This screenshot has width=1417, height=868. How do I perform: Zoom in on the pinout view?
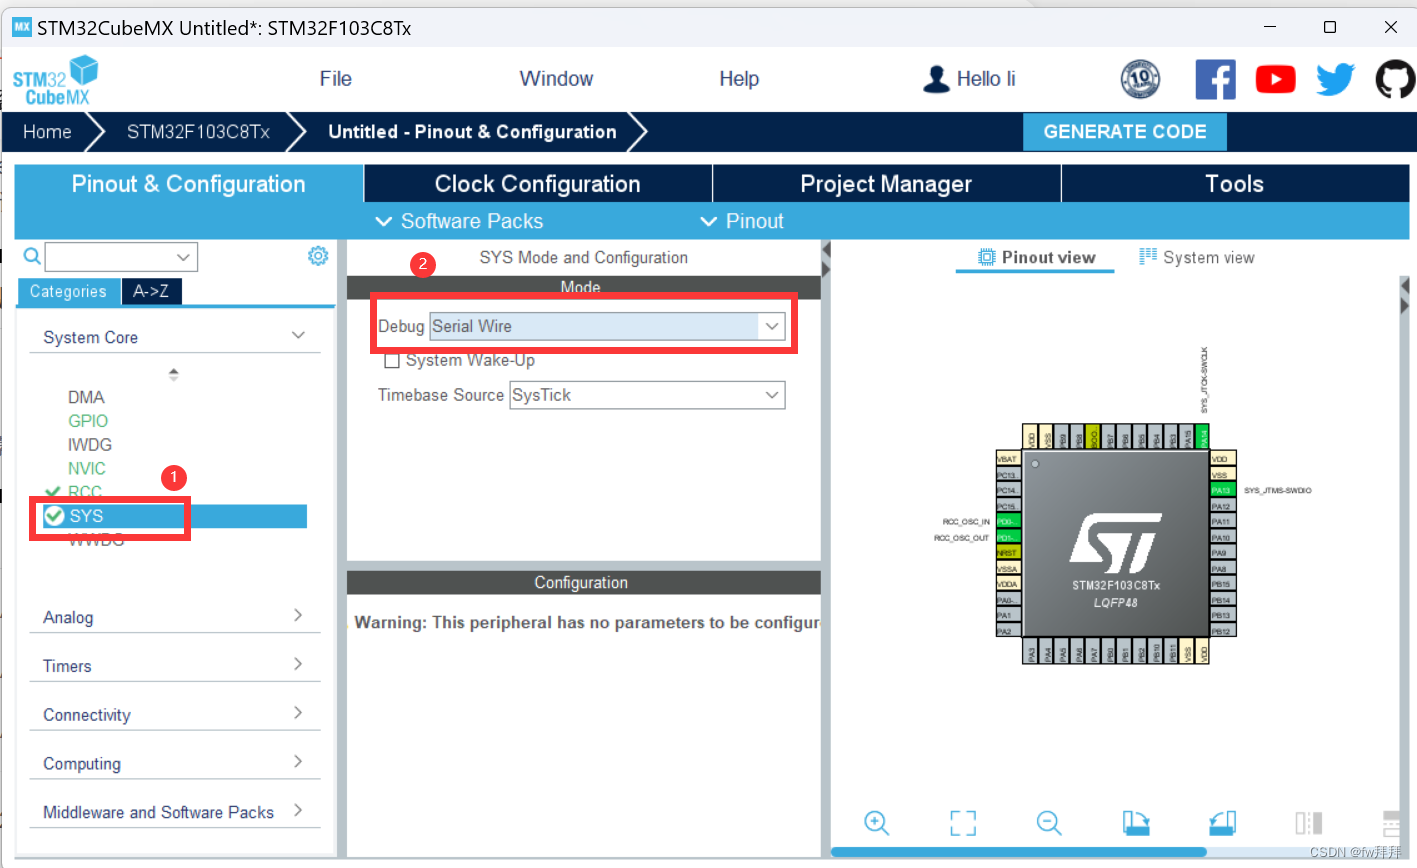click(877, 823)
